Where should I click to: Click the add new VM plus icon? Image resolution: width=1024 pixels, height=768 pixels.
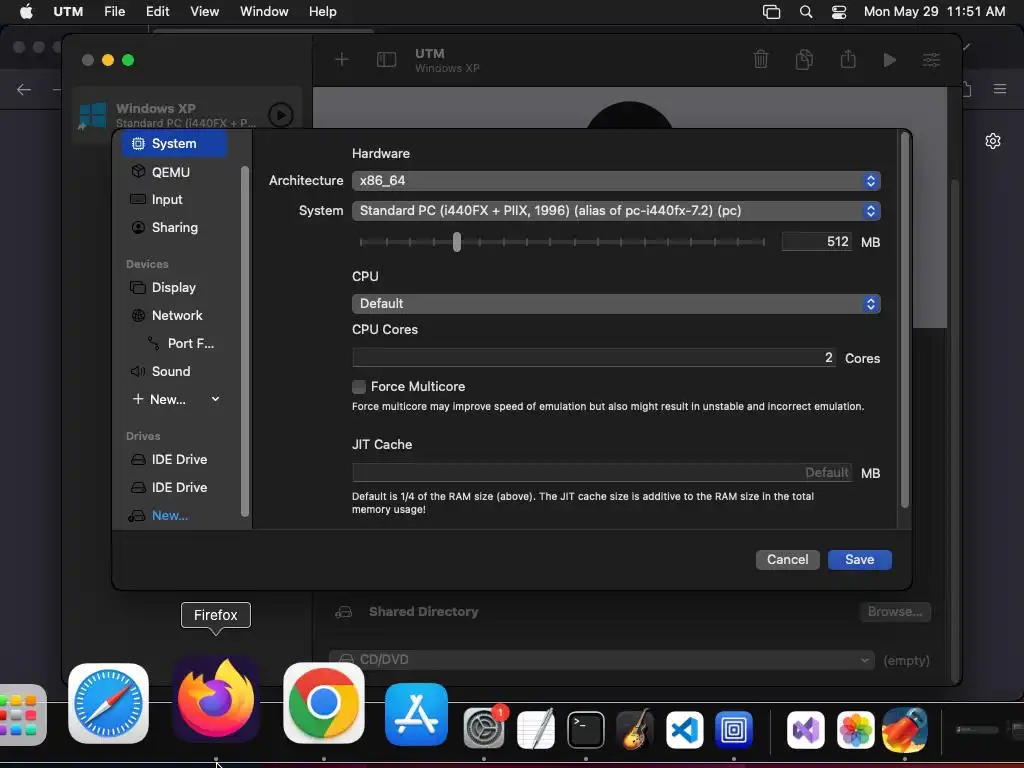point(342,60)
